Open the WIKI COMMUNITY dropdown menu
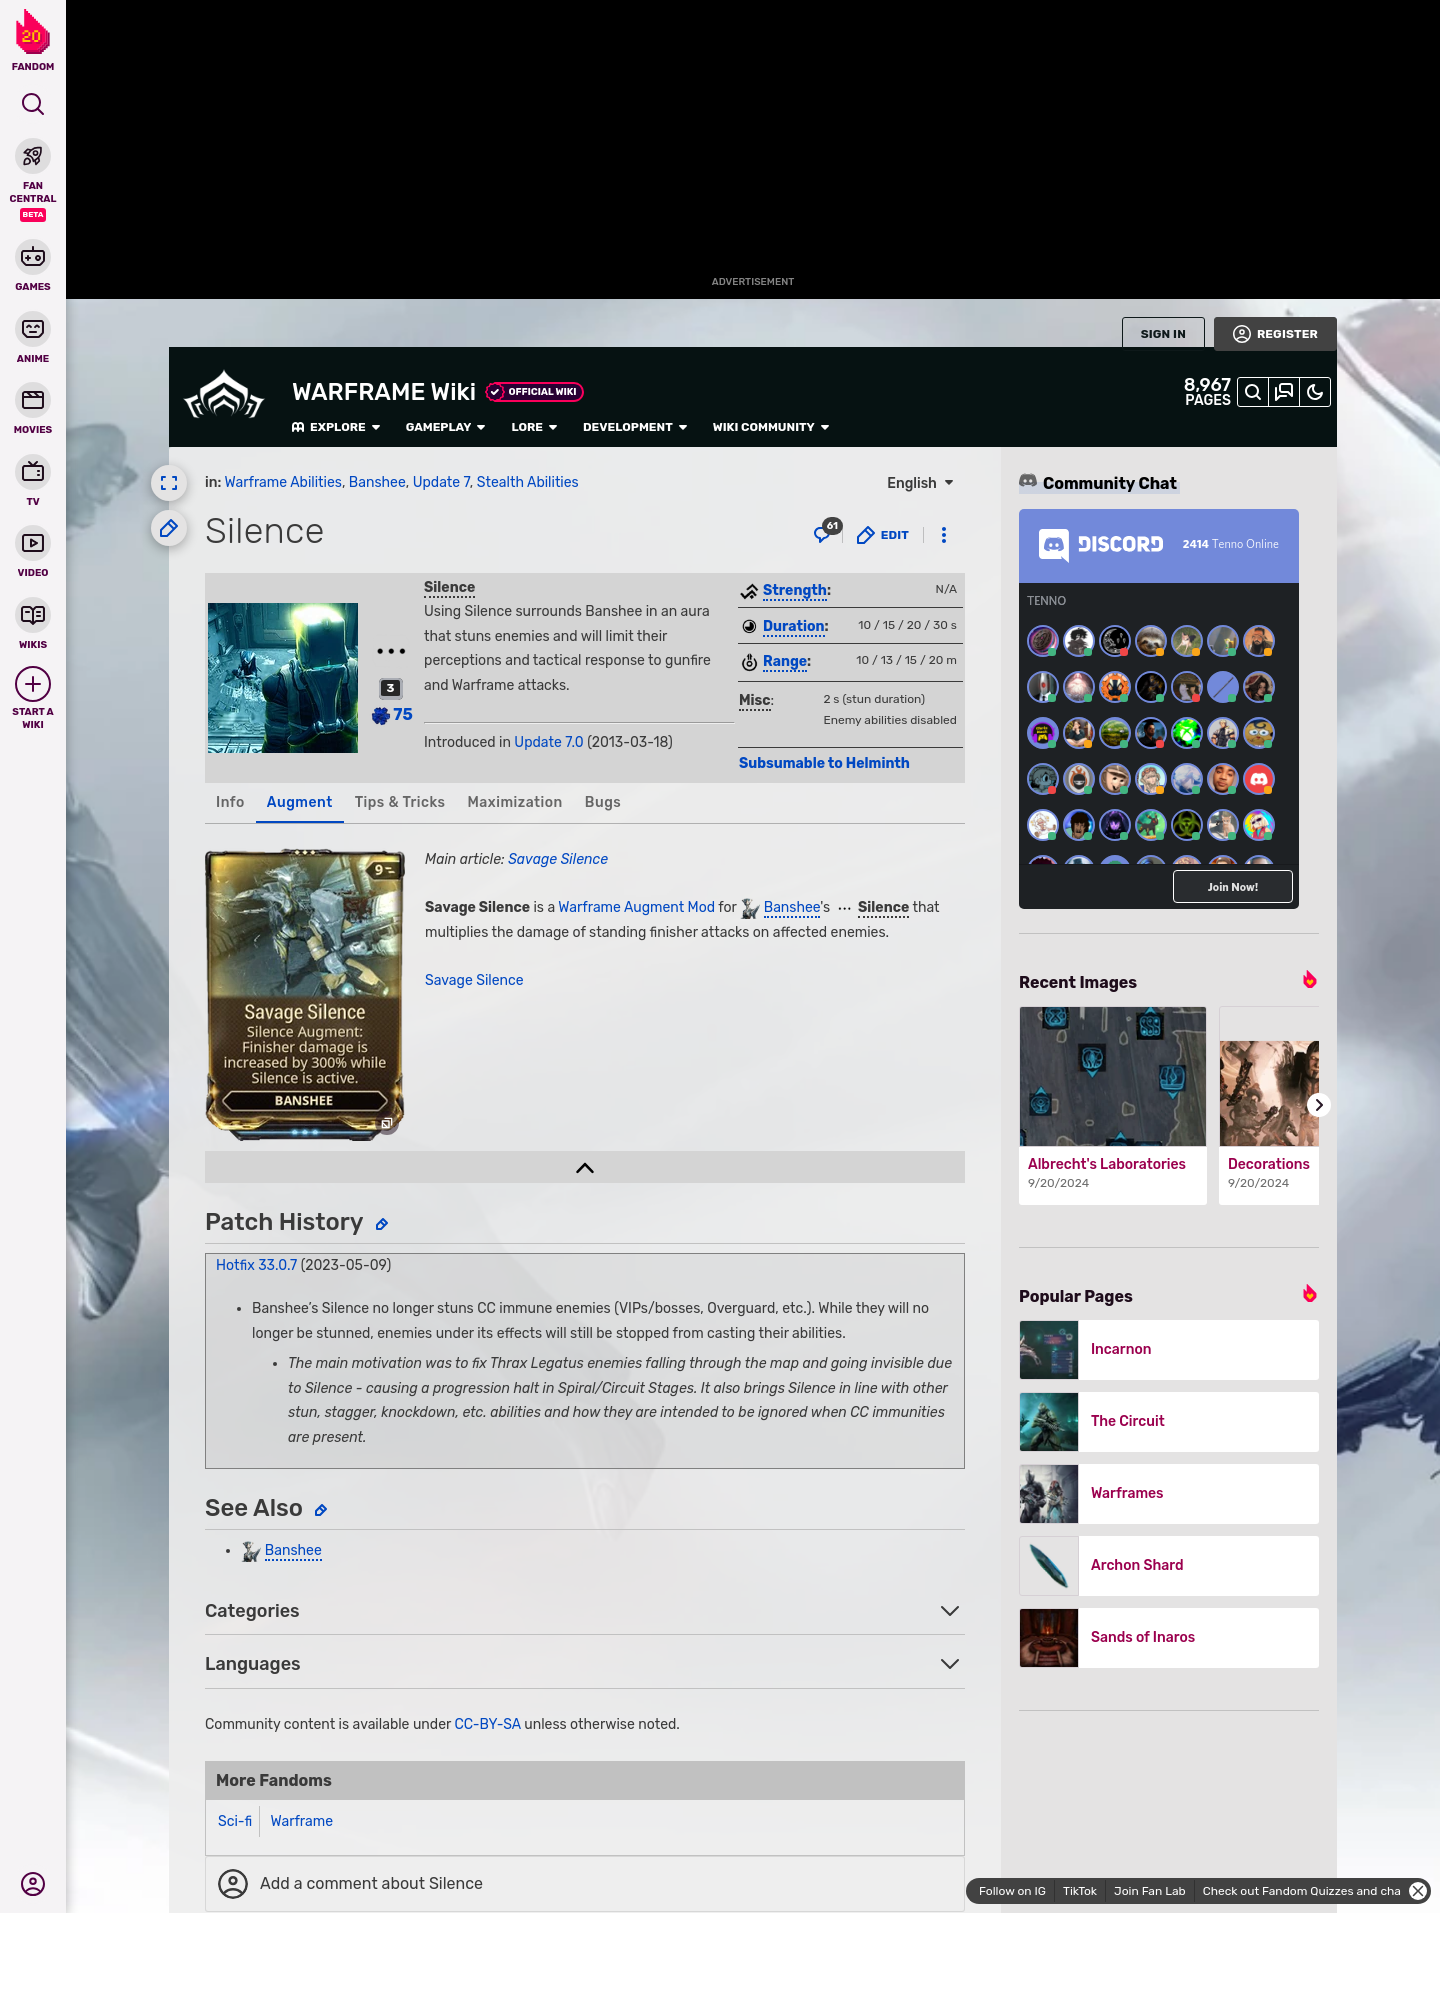The width and height of the screenshot is (1440, 2000). [x=771, y=427]
